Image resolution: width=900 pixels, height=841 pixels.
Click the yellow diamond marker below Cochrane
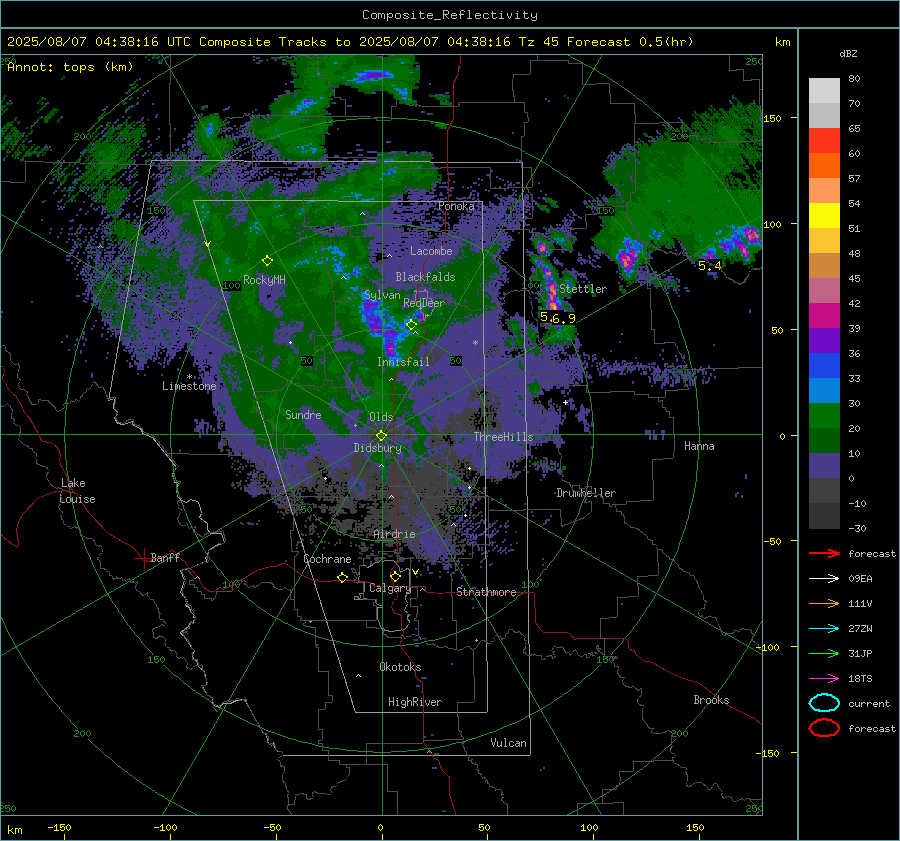[342, 577]
